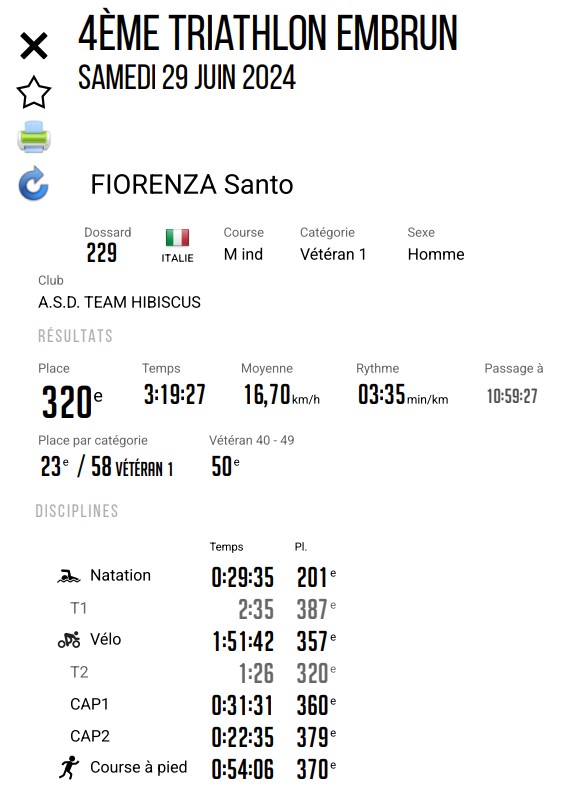This screenshot has width=572, height=794.
Task: Click the Italian flag icon
Action: pos(177,237)
